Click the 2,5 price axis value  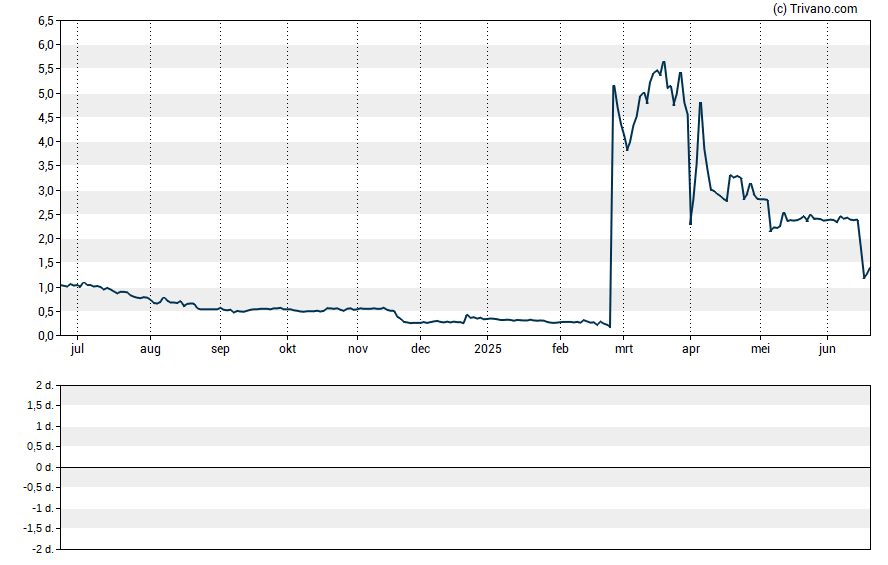pyautogui.click(x=46, y=215)
